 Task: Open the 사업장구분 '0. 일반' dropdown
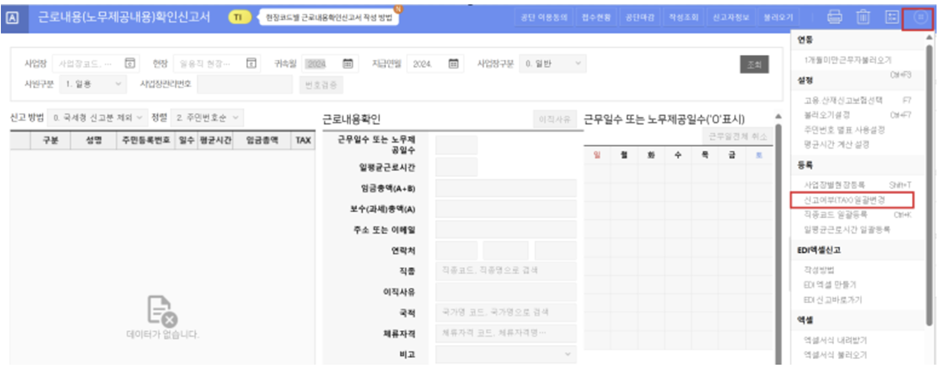click(x=553, y=63)
